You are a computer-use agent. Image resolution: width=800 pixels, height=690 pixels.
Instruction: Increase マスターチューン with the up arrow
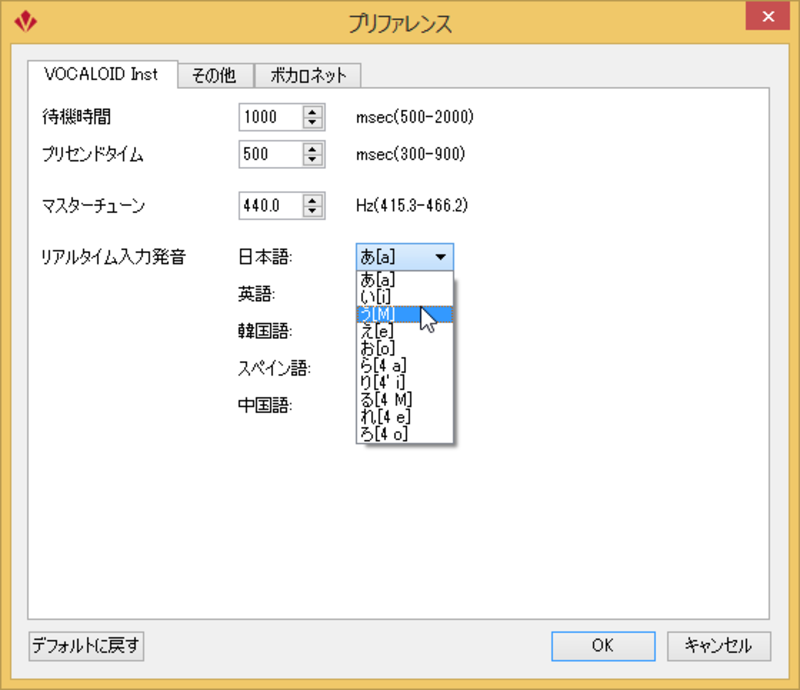[312, 200]
